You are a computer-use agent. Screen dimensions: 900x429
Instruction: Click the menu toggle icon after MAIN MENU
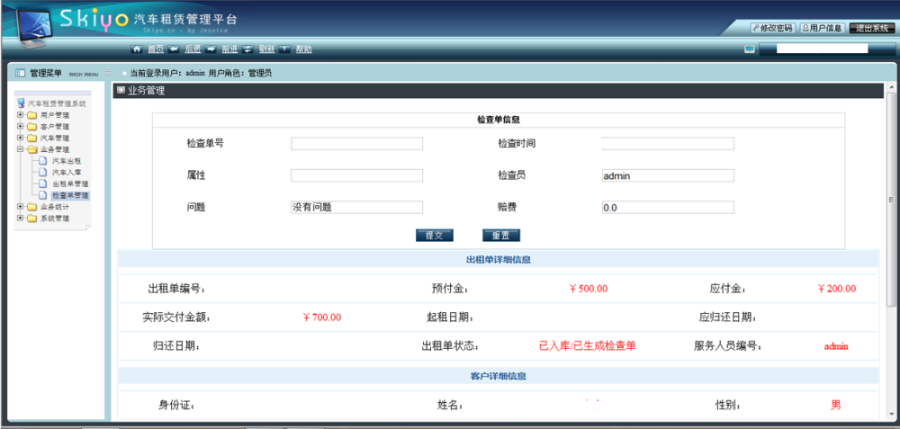108,73
